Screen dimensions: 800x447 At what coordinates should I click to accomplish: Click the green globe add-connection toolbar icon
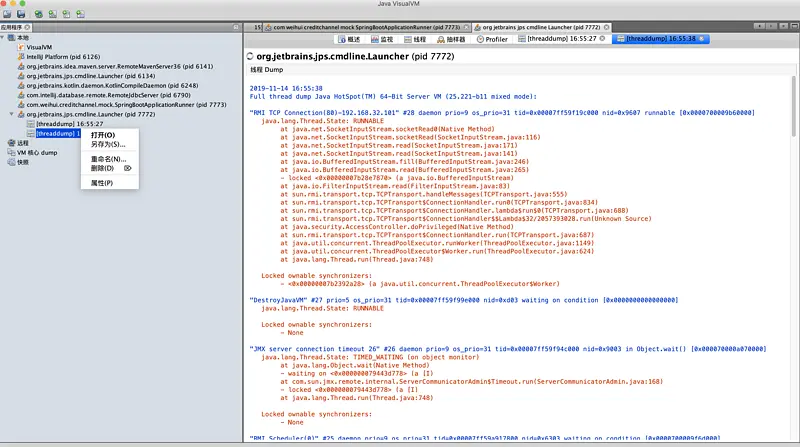click(x=39, y=14)
